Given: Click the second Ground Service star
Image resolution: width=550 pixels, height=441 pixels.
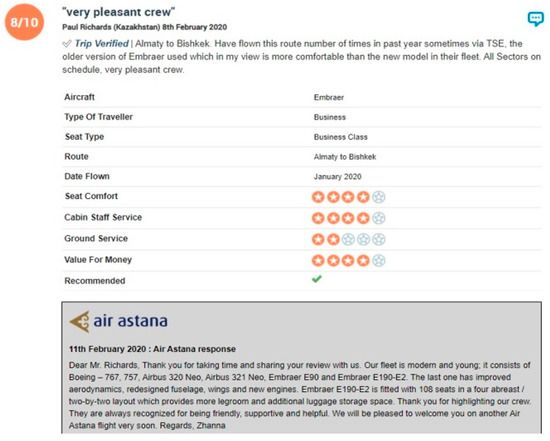Looking at the screenshot, I should point(333,239).
